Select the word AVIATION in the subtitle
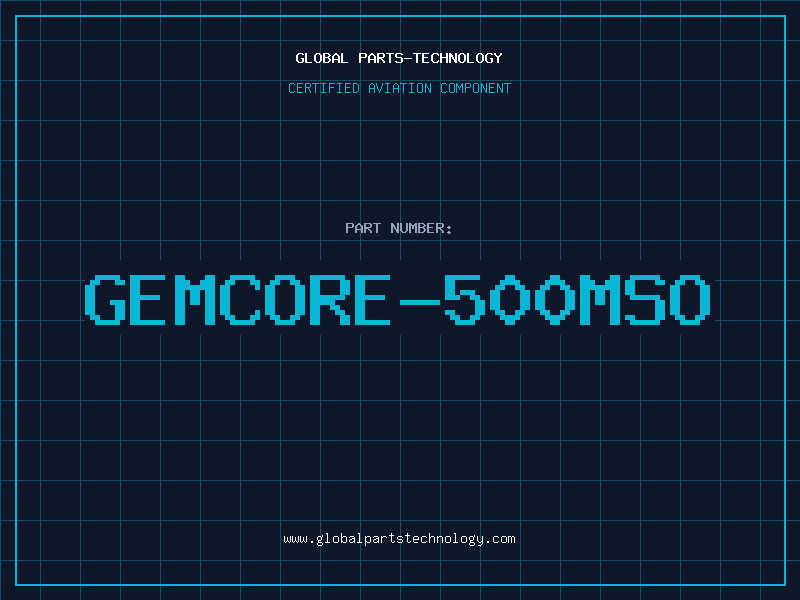 (400, 88)
